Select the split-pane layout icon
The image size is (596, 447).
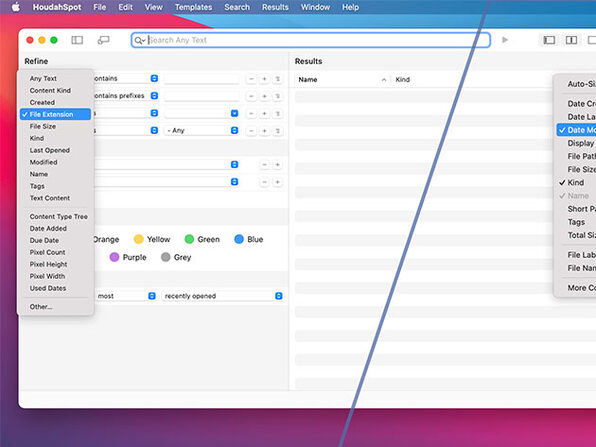tap(571, 40)
